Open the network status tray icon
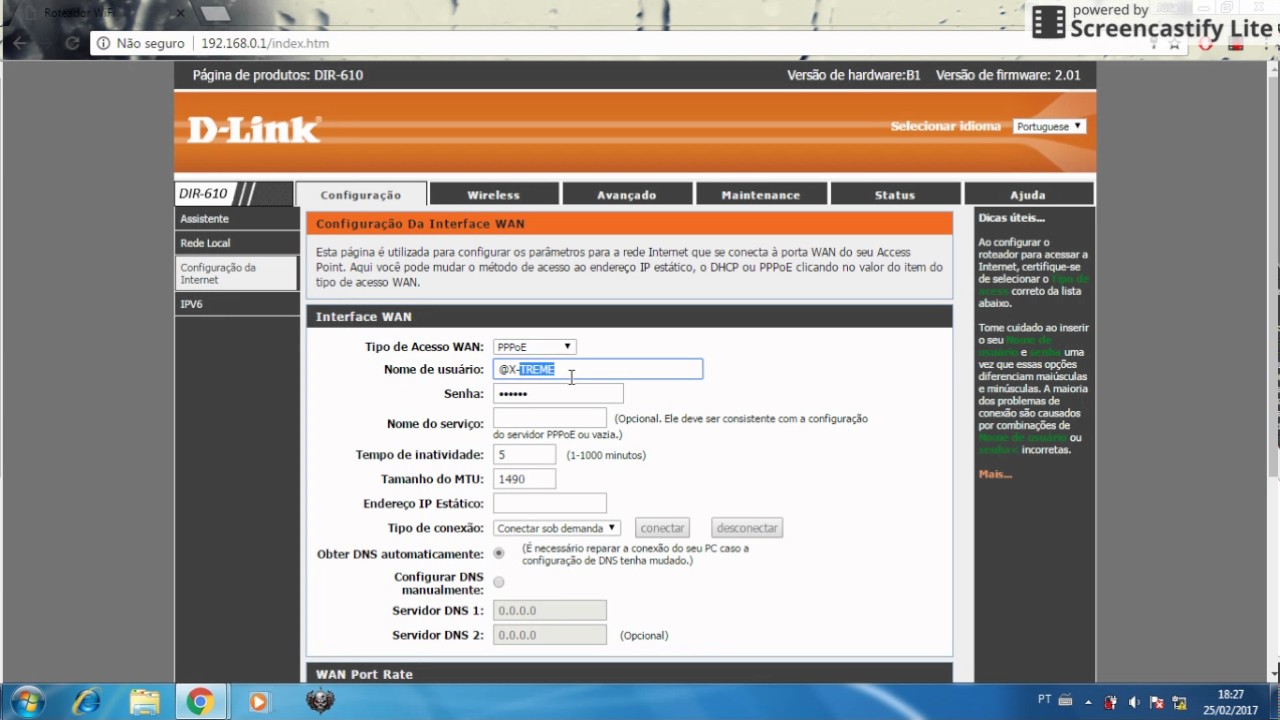This screenshot has height=720, width=1280. [x=1180, y=702]
